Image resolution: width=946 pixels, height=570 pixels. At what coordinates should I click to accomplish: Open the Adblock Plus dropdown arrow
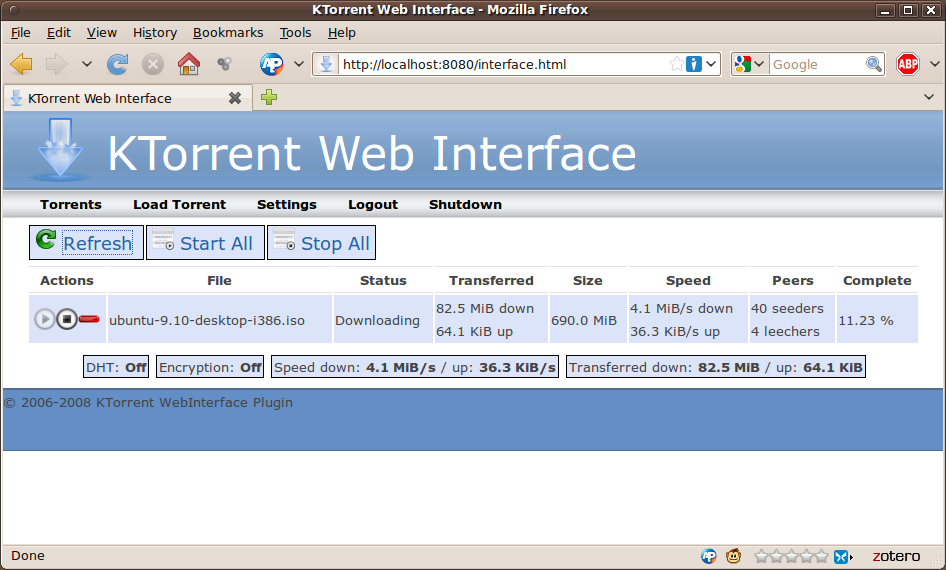coord(935,64)
